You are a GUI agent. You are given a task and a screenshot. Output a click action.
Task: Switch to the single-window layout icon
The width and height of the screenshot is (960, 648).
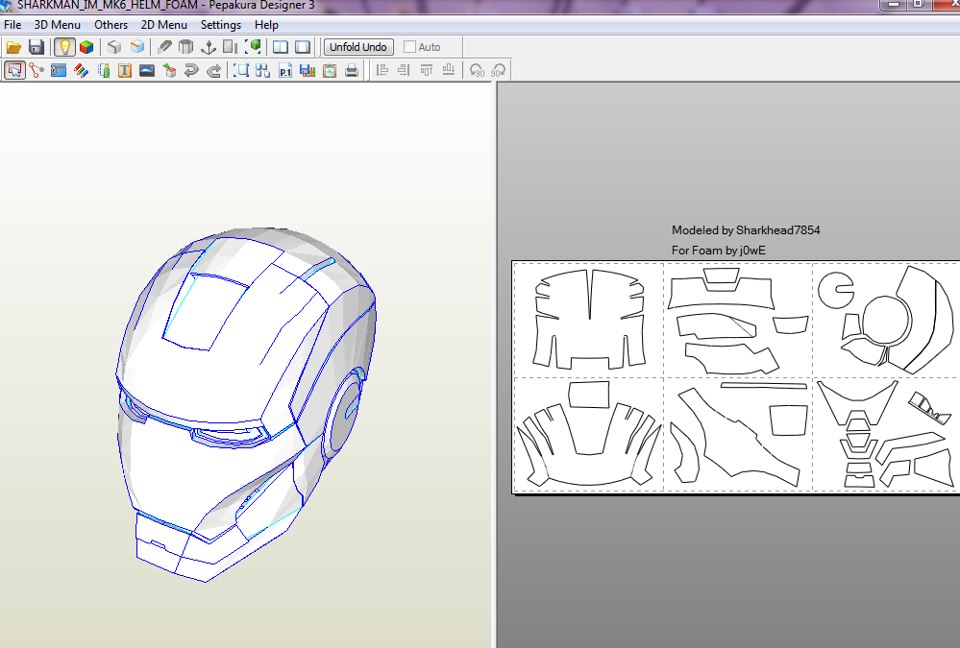pos(302,47)
